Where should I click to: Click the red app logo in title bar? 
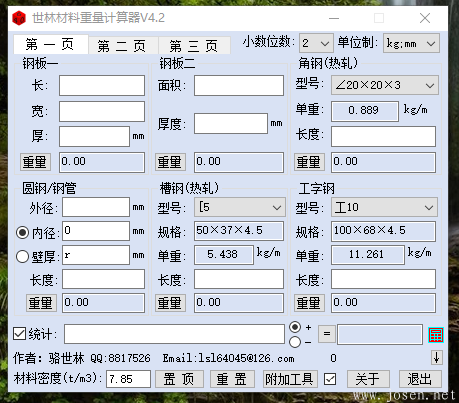click(x=19, y=18)
